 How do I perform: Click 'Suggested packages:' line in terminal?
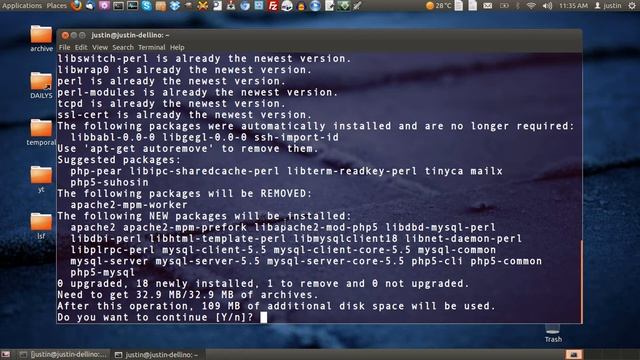(119, 160)
